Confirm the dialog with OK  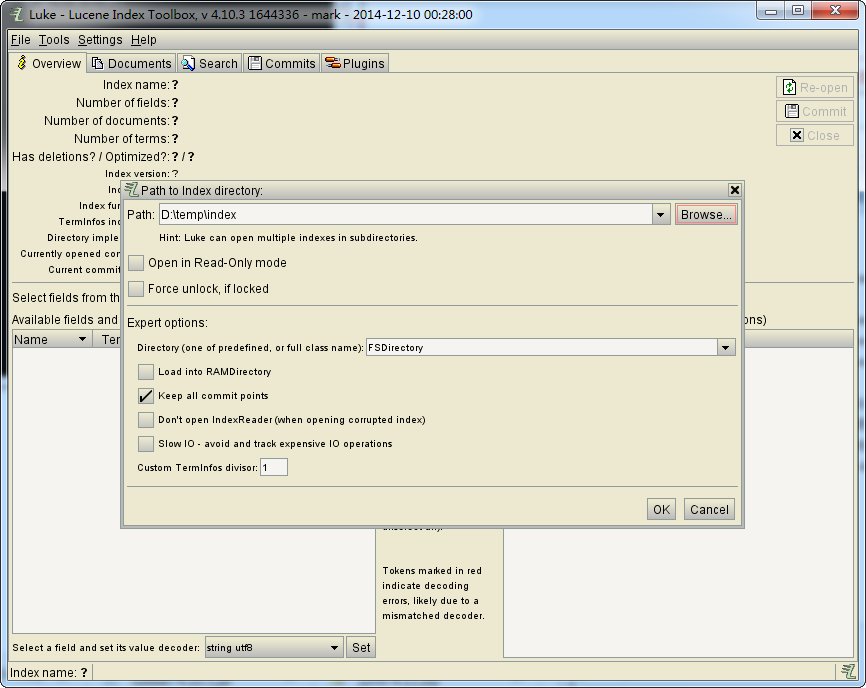pos(661,509)
